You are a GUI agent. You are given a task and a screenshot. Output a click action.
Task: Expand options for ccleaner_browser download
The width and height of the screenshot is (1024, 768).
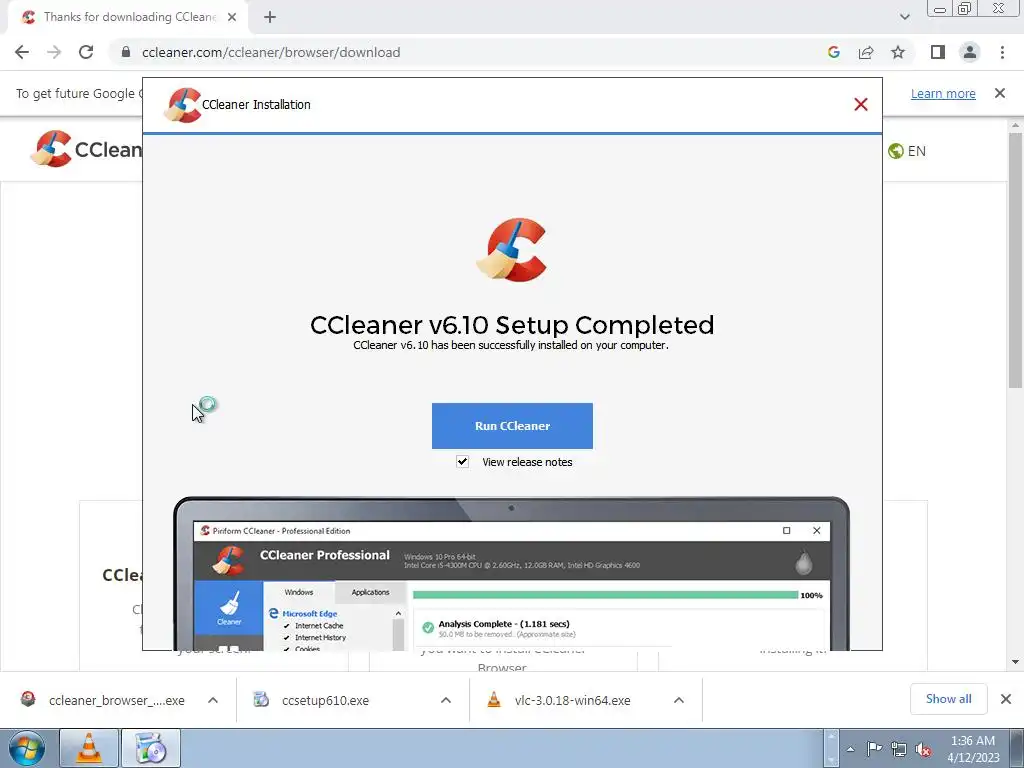click(213, 700)
